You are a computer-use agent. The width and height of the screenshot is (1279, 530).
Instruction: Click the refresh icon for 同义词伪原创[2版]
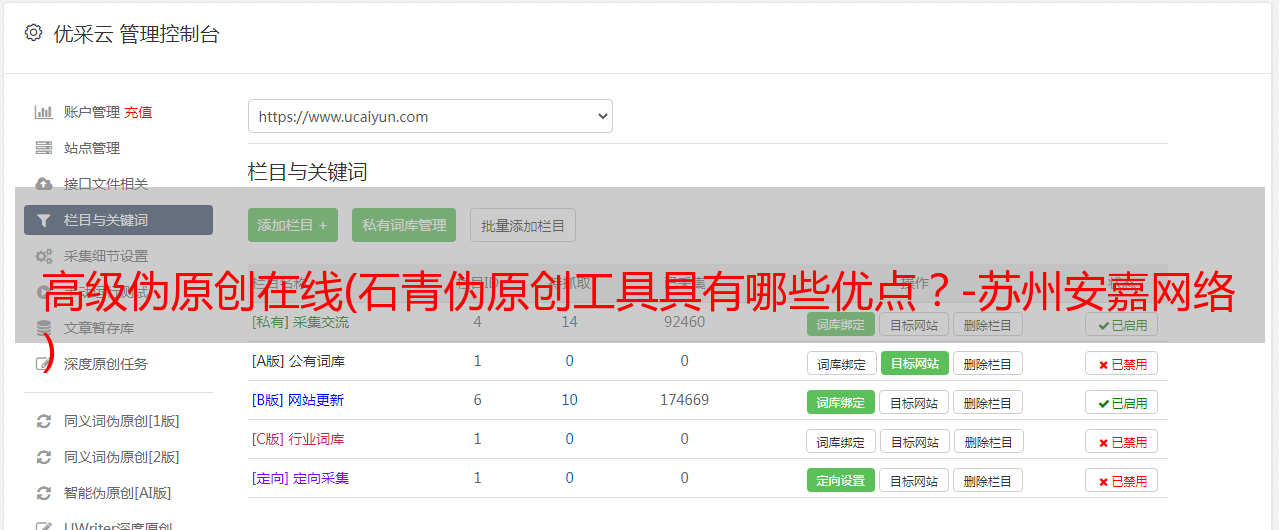(44, 457)
